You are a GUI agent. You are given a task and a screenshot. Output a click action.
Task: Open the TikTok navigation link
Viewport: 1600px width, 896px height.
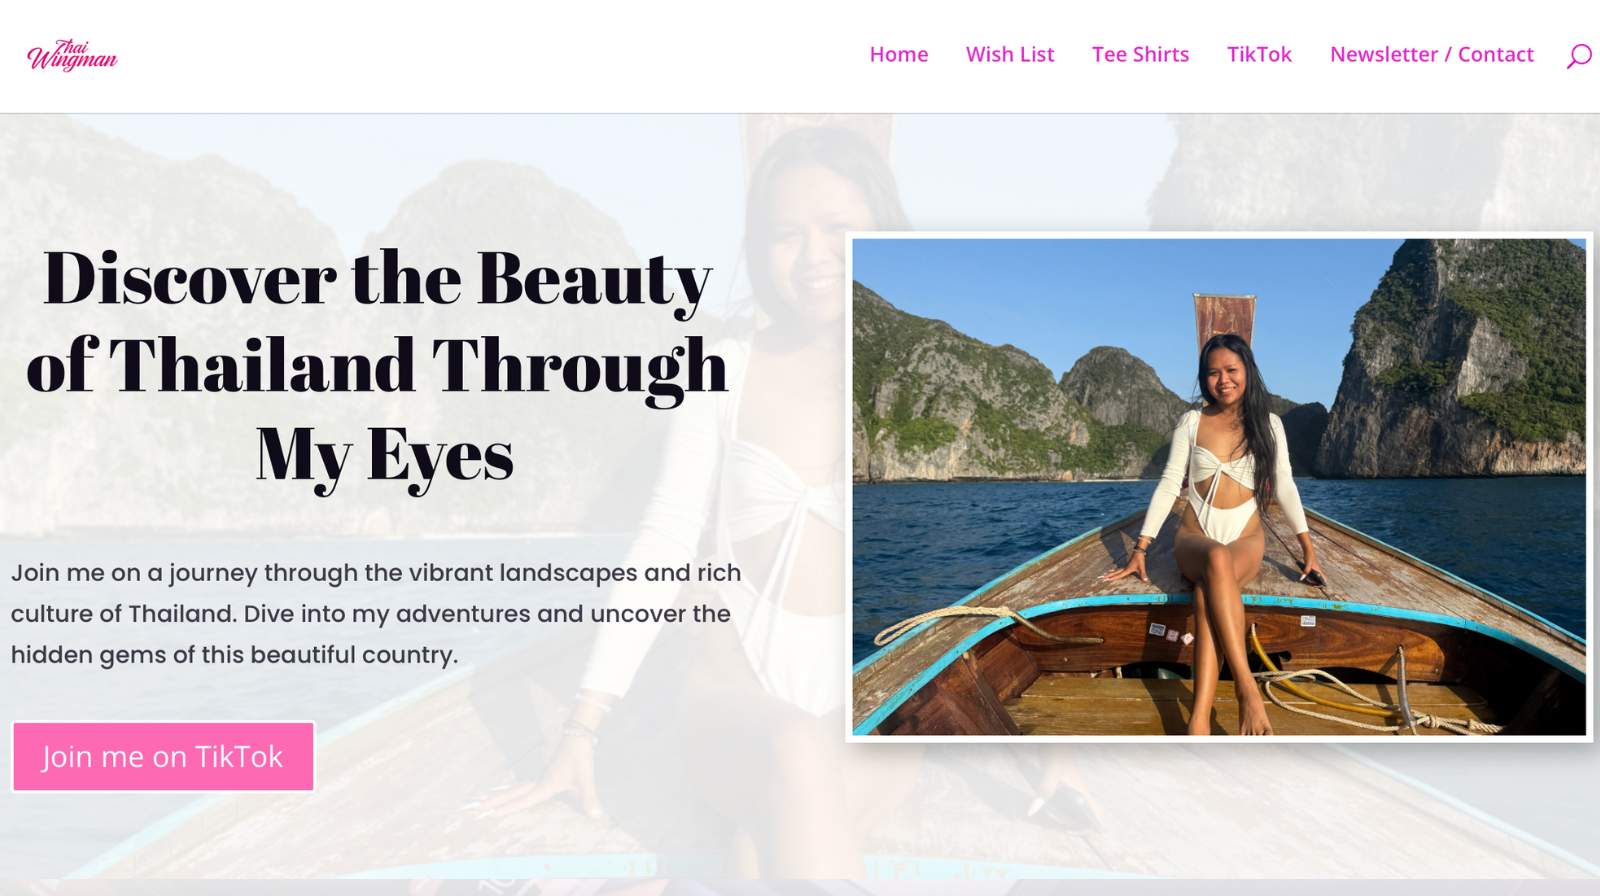tap(1260, 55)
